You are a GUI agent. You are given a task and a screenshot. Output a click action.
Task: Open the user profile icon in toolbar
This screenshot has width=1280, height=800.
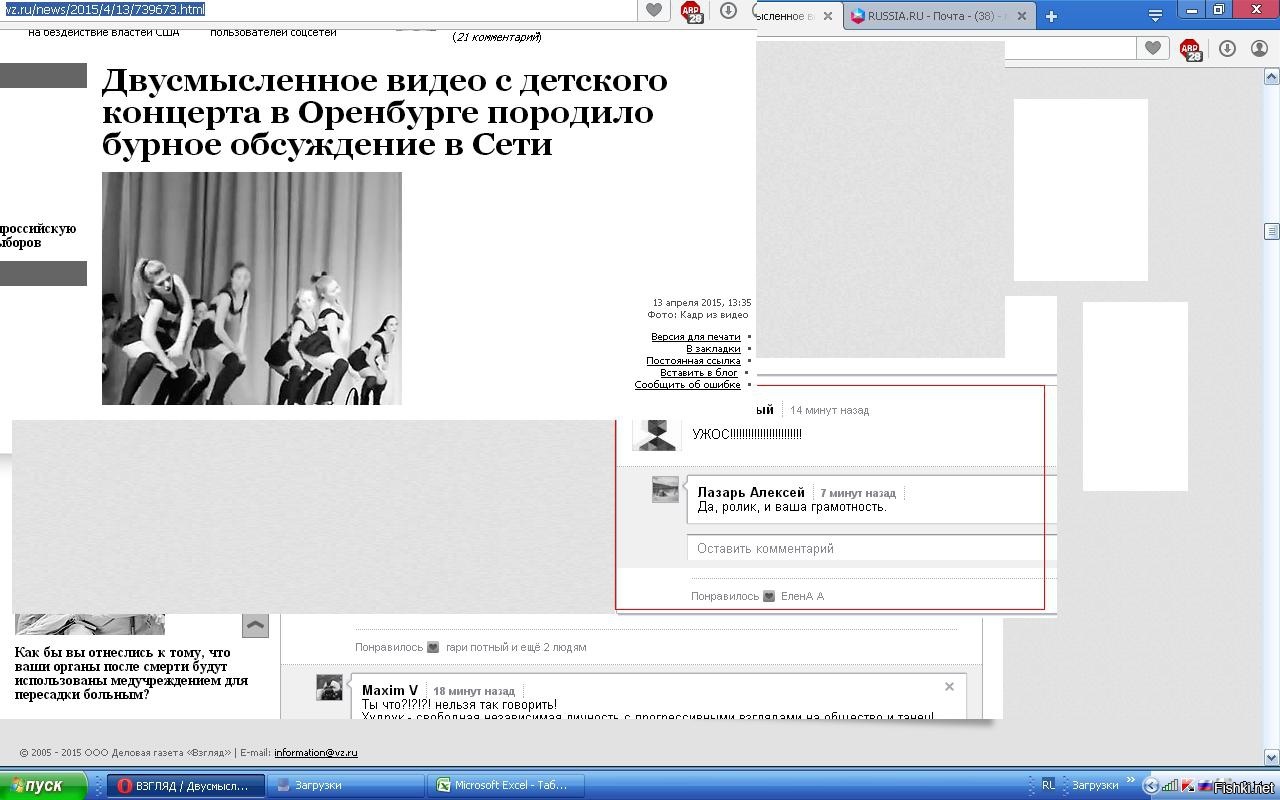tap(1260, 48)
